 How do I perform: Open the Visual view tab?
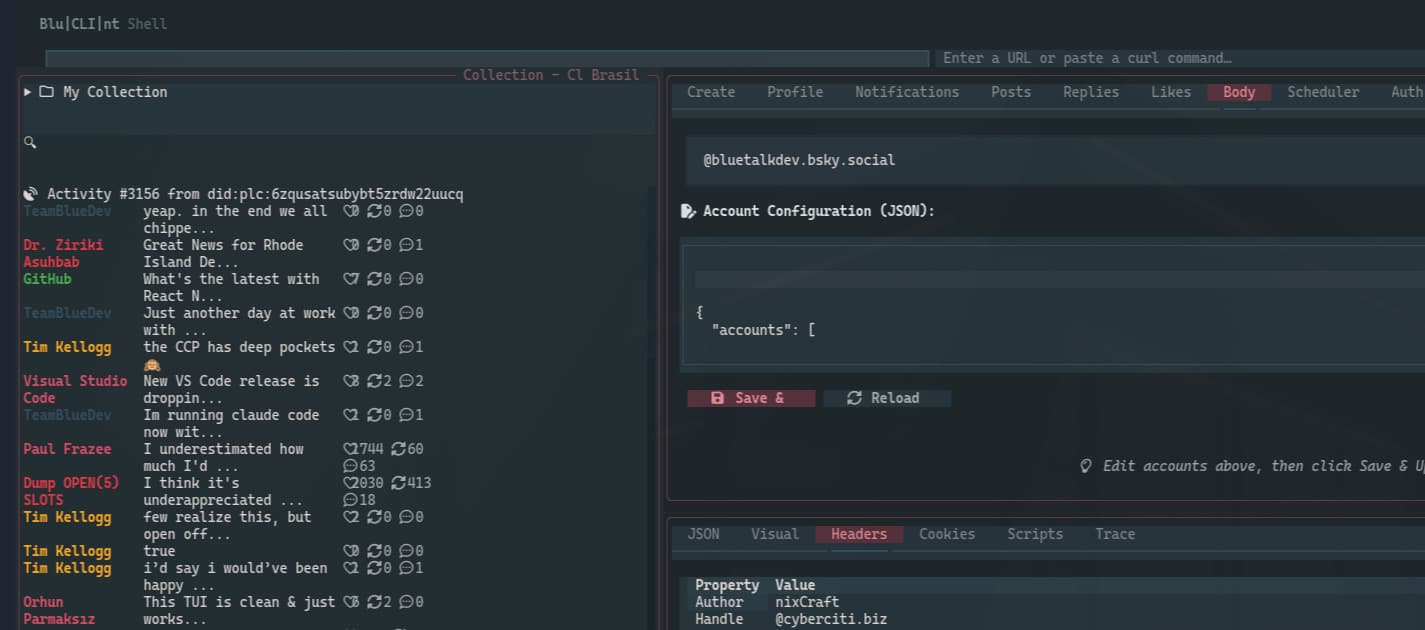774,534
